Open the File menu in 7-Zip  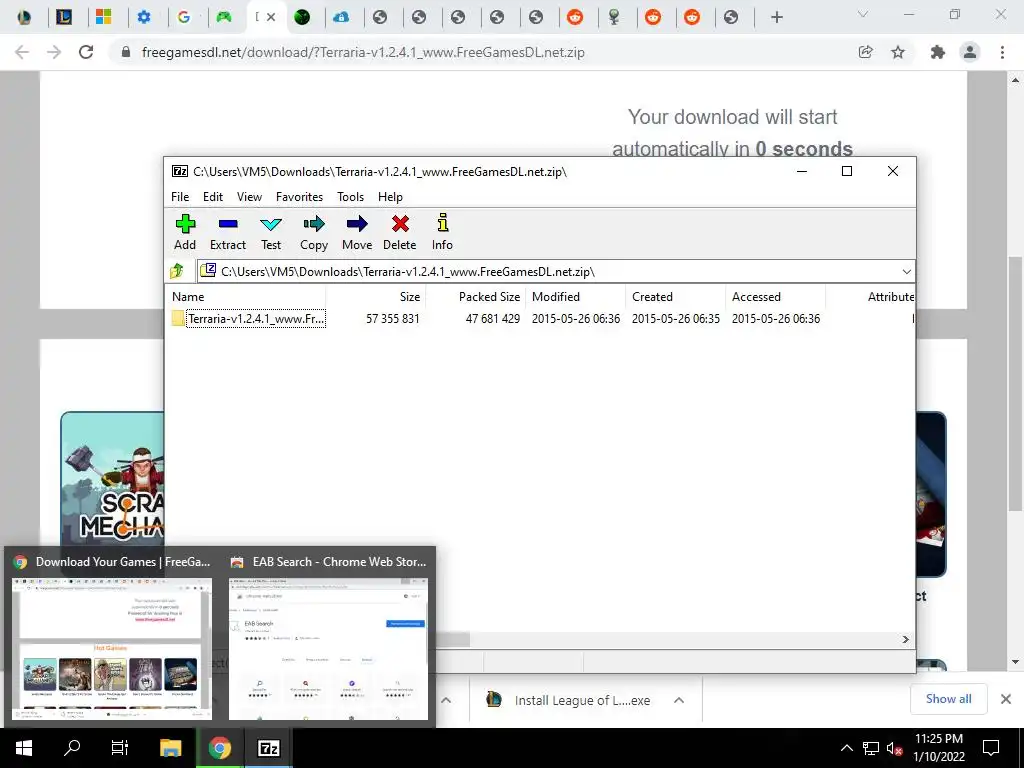[x=180, y=197]
